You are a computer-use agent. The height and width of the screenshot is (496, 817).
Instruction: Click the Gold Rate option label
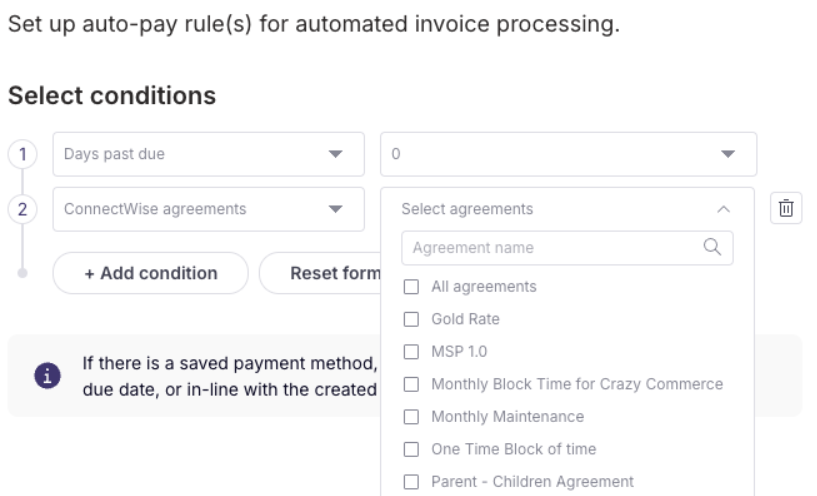465,319
